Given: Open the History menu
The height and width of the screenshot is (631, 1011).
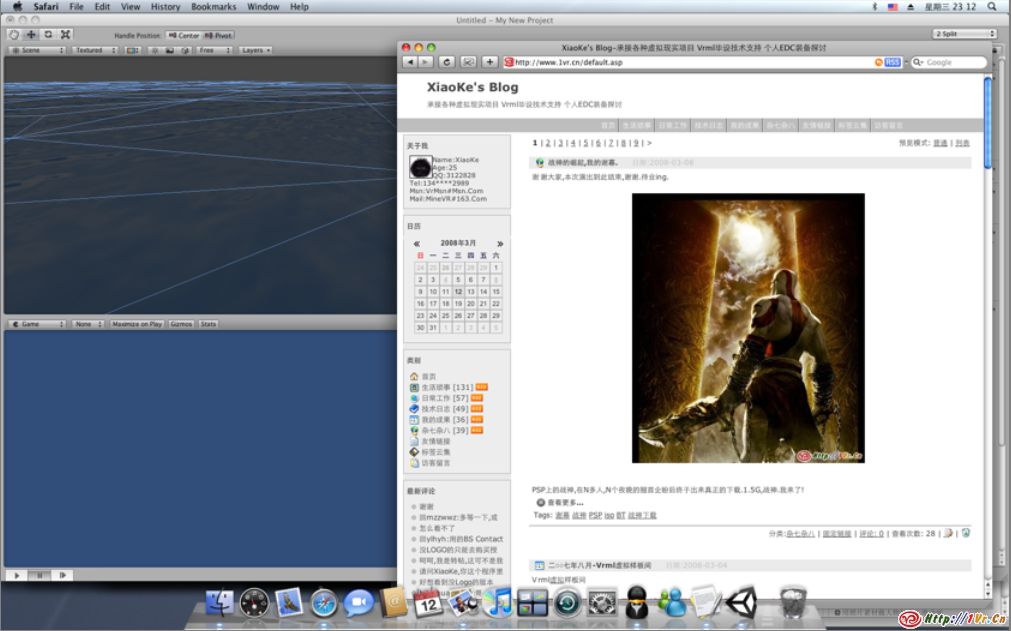Looking at the screenshot, I should [165, 7].
